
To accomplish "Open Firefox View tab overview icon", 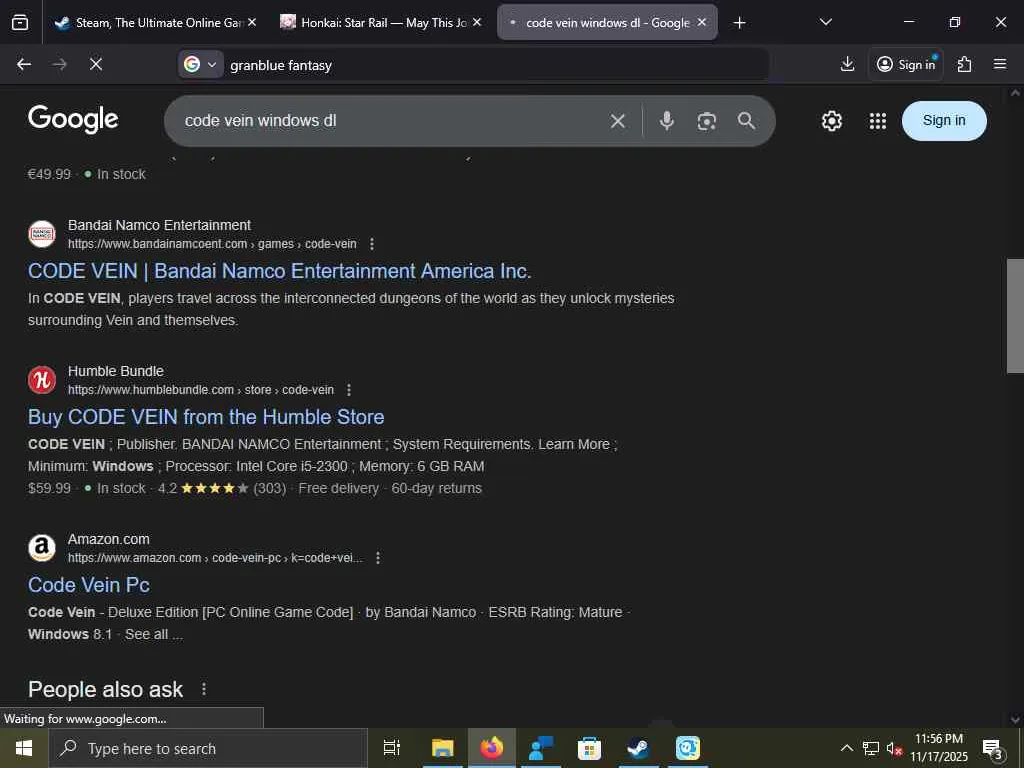I will pyautogui.click(x=20, y=22).
